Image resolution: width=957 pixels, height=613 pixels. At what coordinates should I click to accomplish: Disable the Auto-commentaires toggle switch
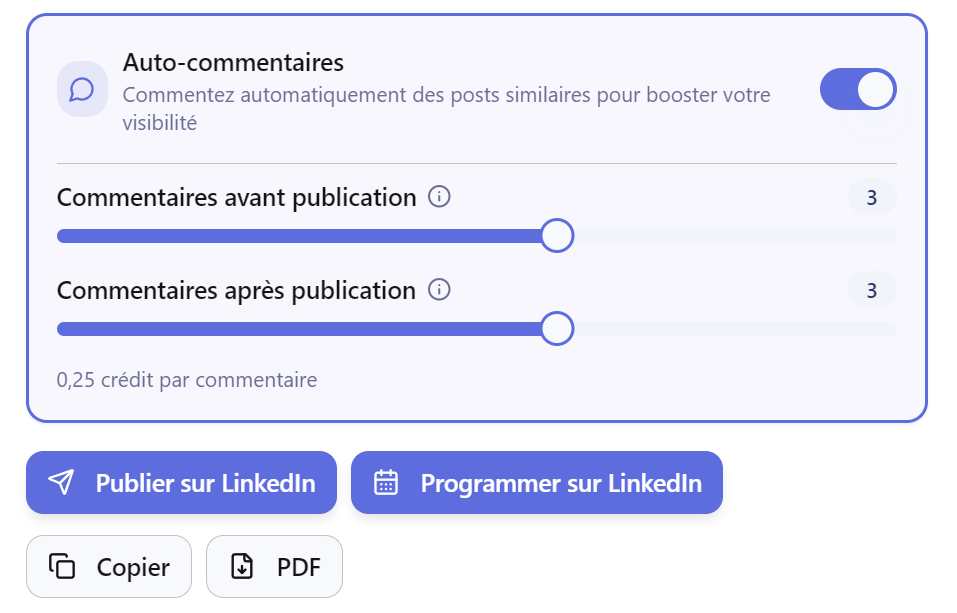point(858,89)
